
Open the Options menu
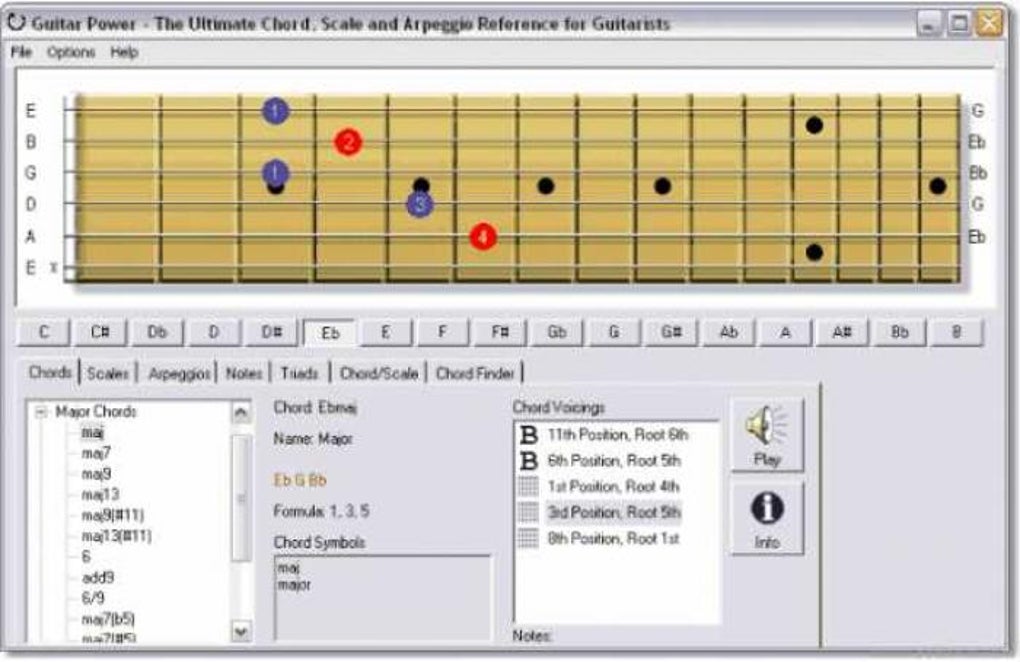(71, 52)
